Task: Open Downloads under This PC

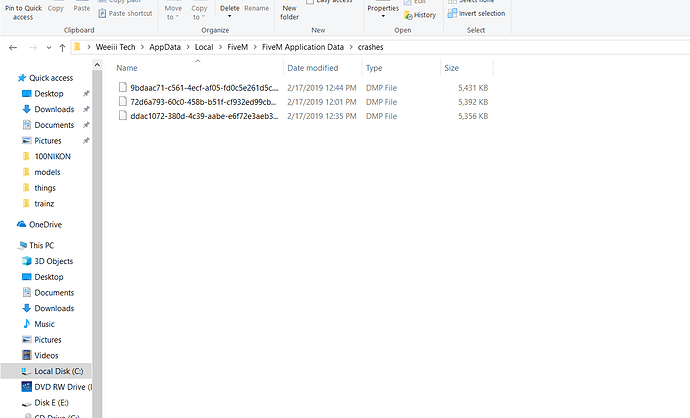Action: coord(54,308)
